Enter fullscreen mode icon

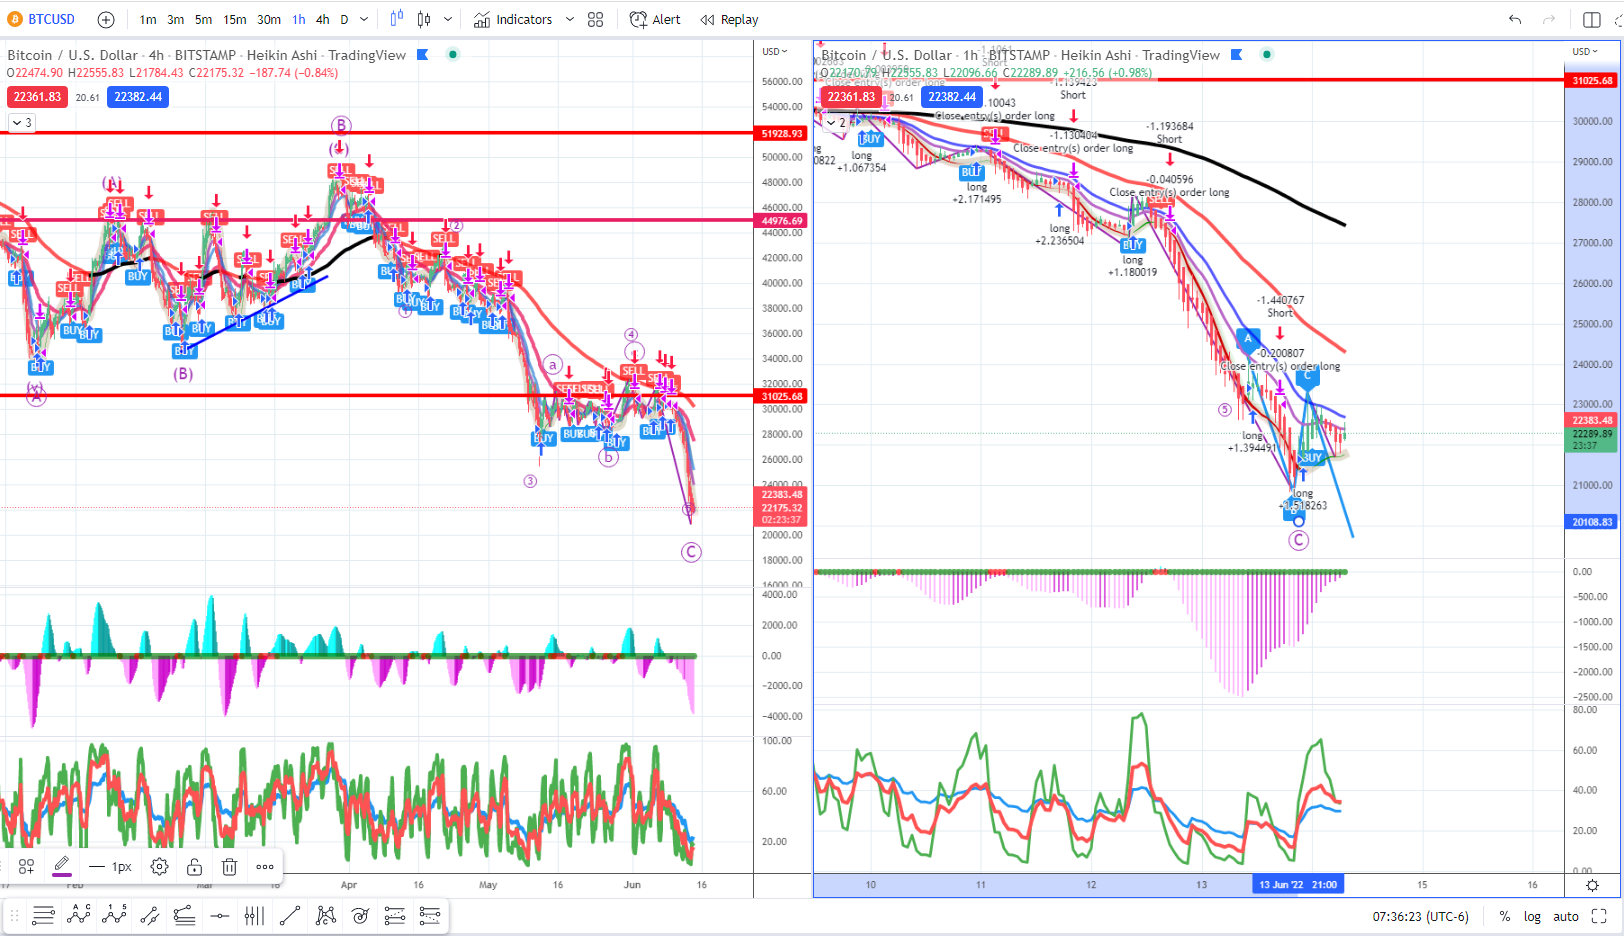pos(1599,916)
